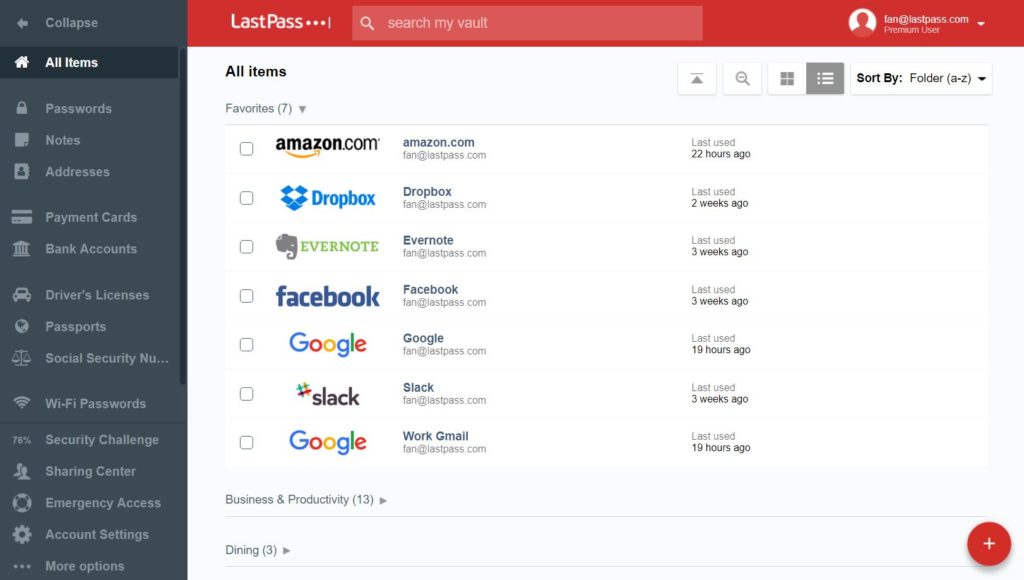This screenshot has width=1024, height=580.
Task: Click the More options ellipsis icon
Action: 22,566
